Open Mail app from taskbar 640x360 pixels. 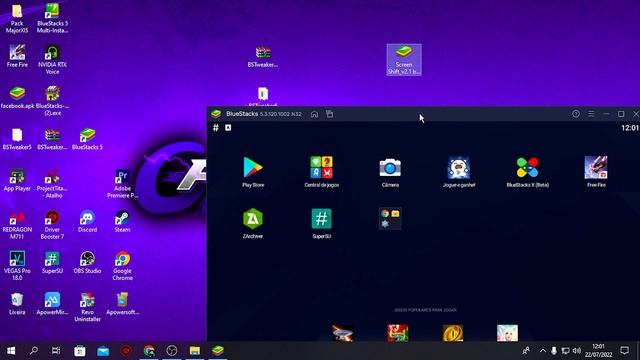[x=103, y=351]
